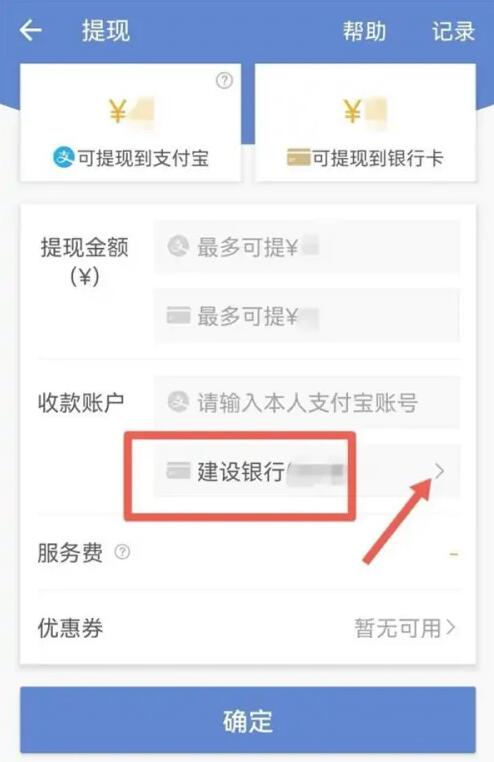Open help info for Alipay withdrawal card
This screenshot has width=494, height=762.
pyautogui.click(x=224, y=80)
